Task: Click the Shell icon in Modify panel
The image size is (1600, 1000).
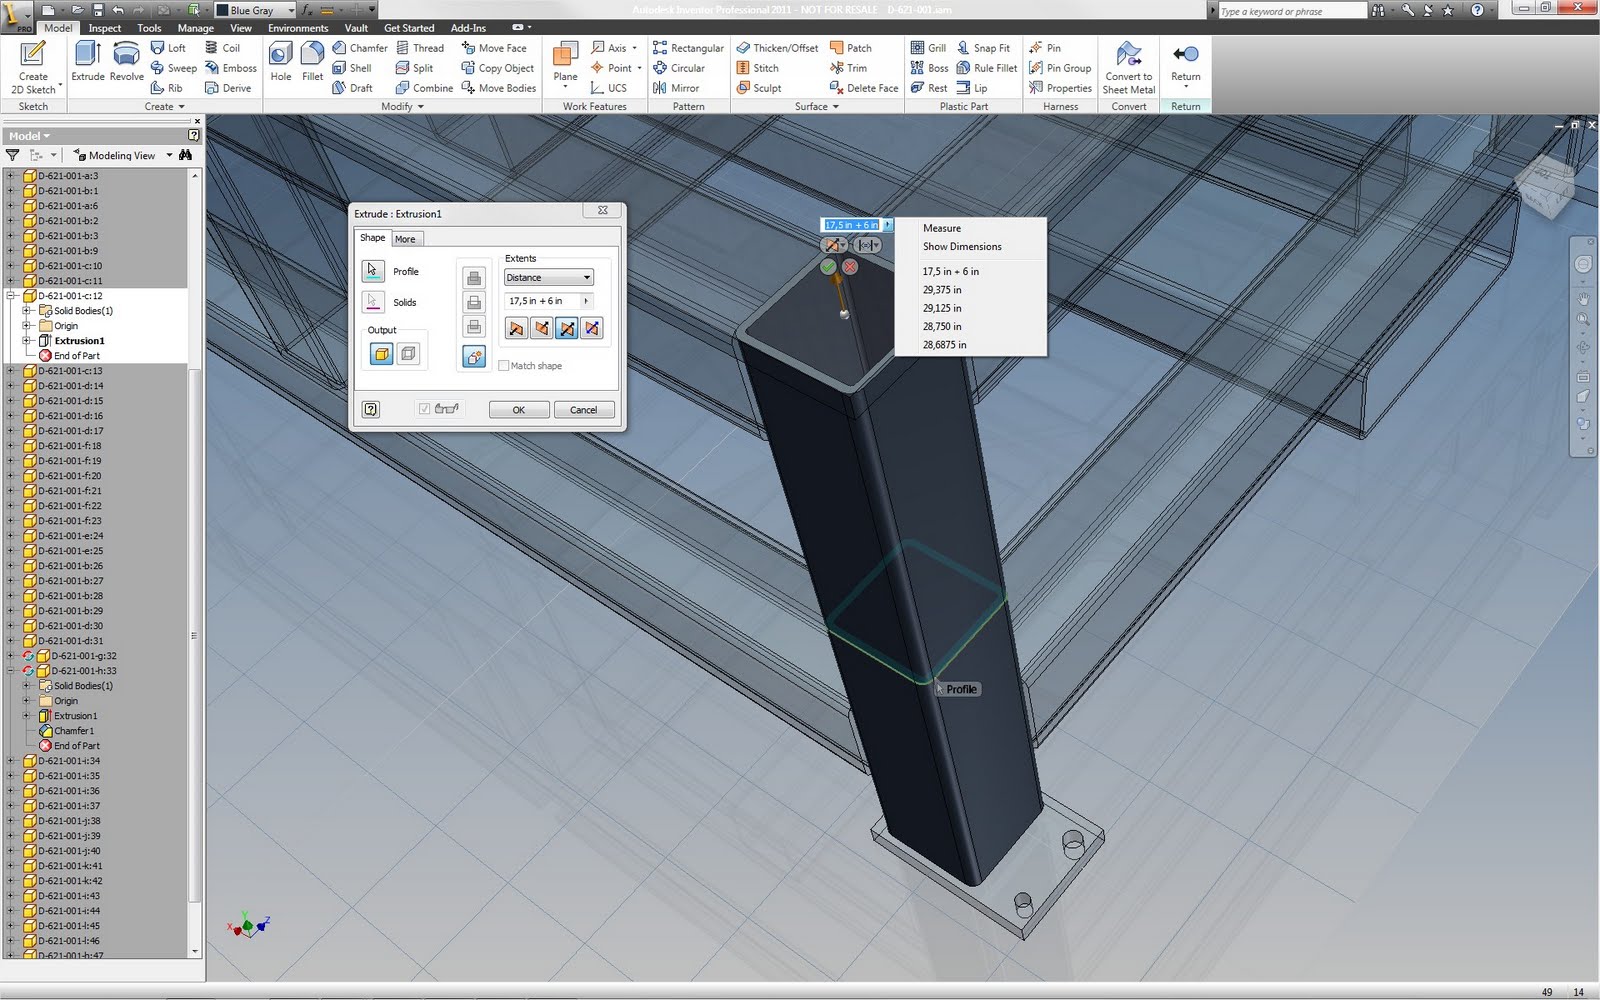Action: pos(341,68)
